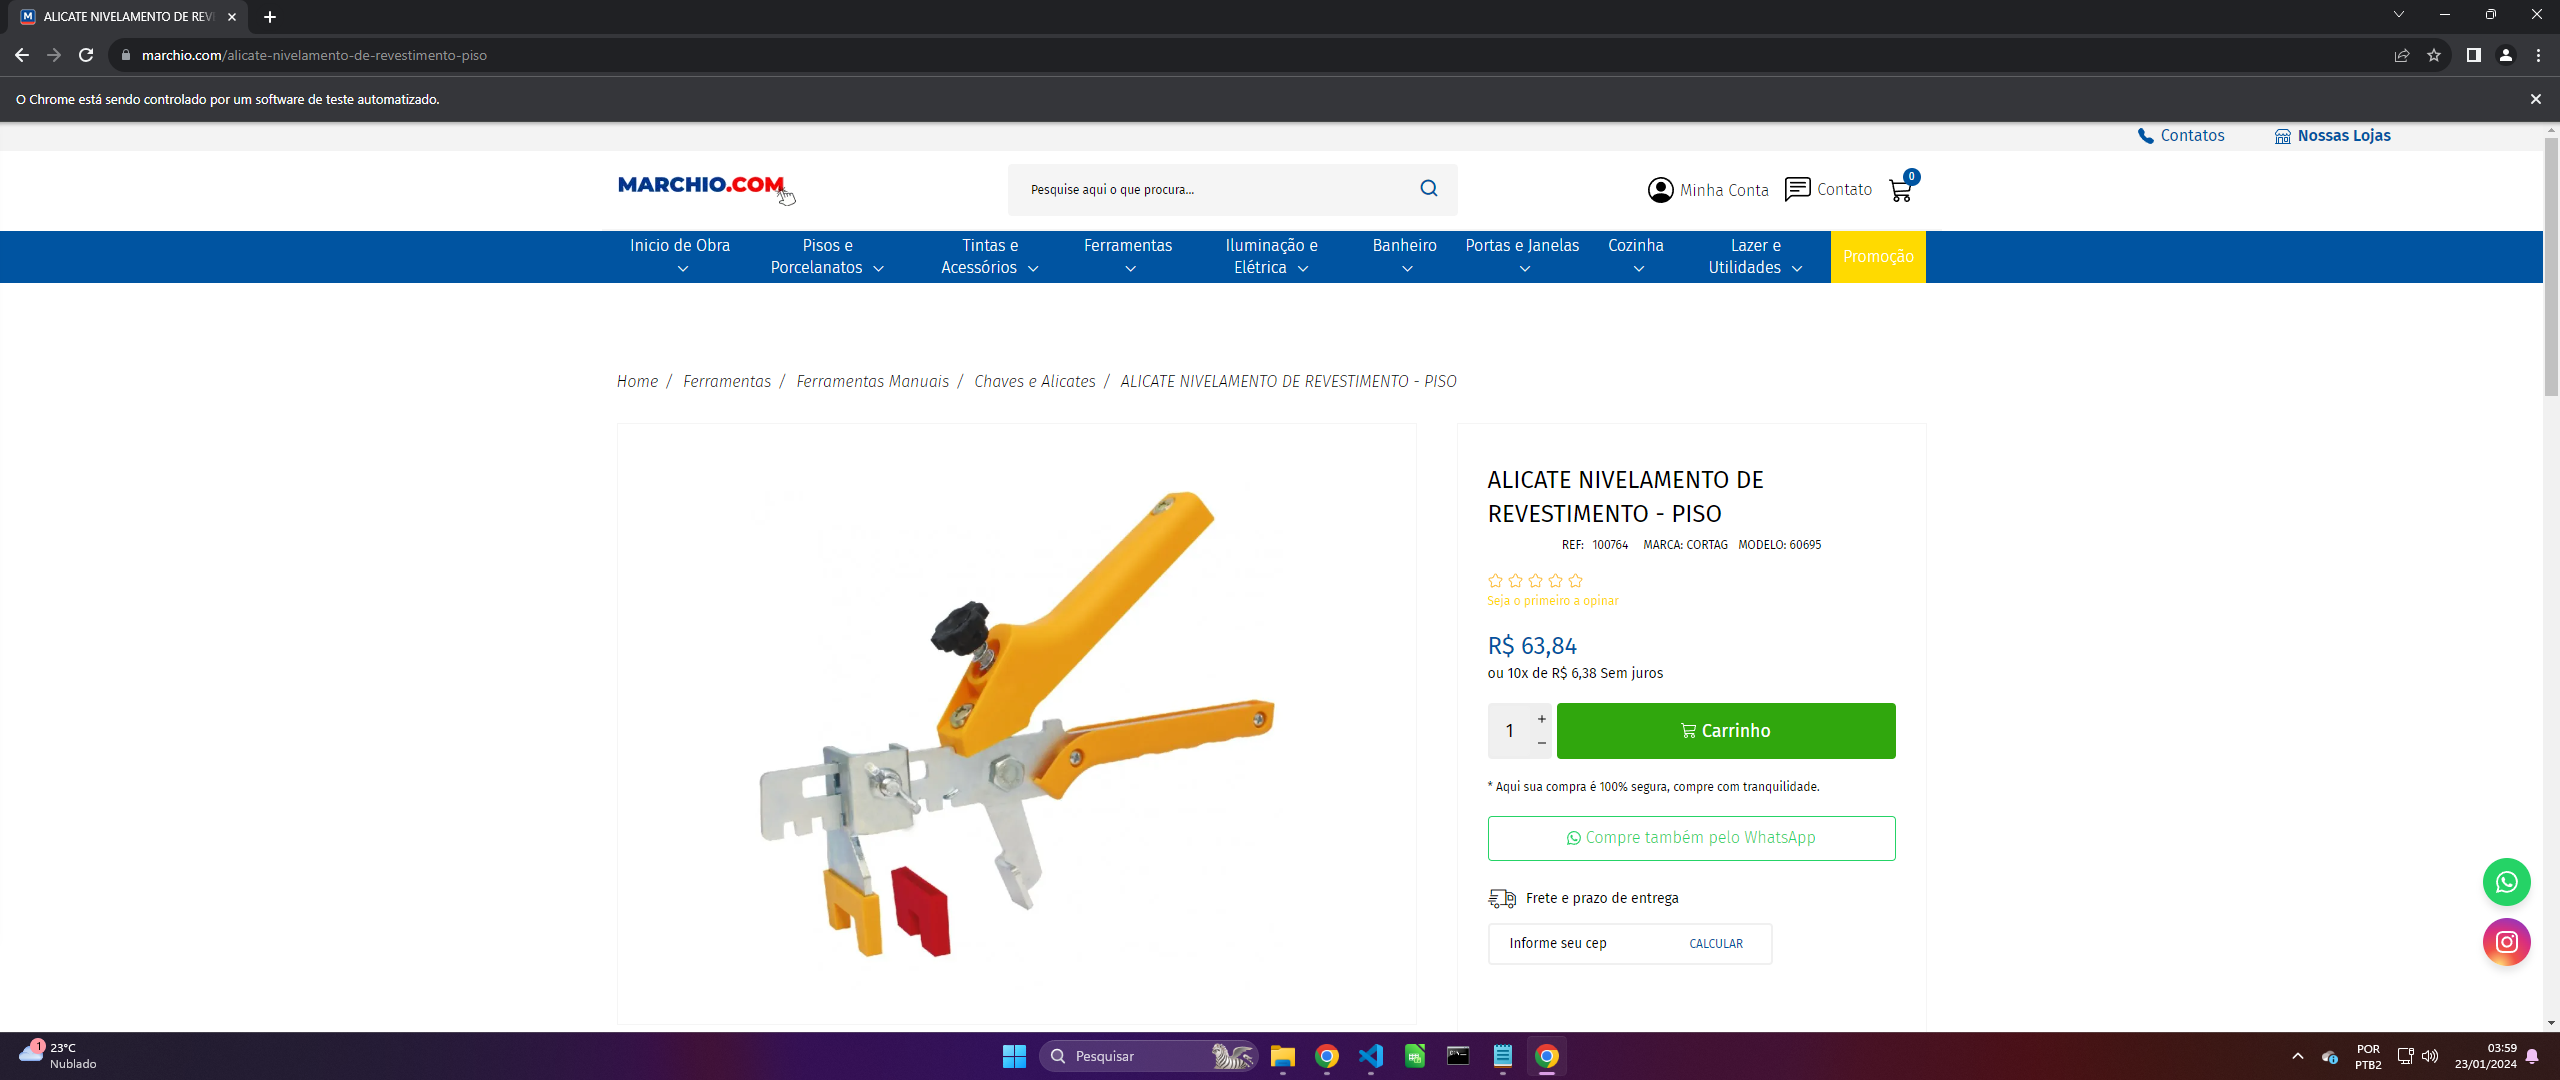Reload the page with refresh icon
Image resolution: width=2560 pixels, height=1080 pixels.
86,55
